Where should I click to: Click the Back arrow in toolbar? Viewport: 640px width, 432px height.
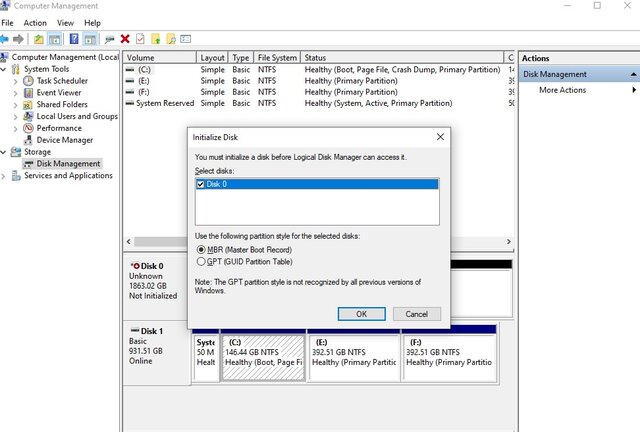(x=6, y=39)
